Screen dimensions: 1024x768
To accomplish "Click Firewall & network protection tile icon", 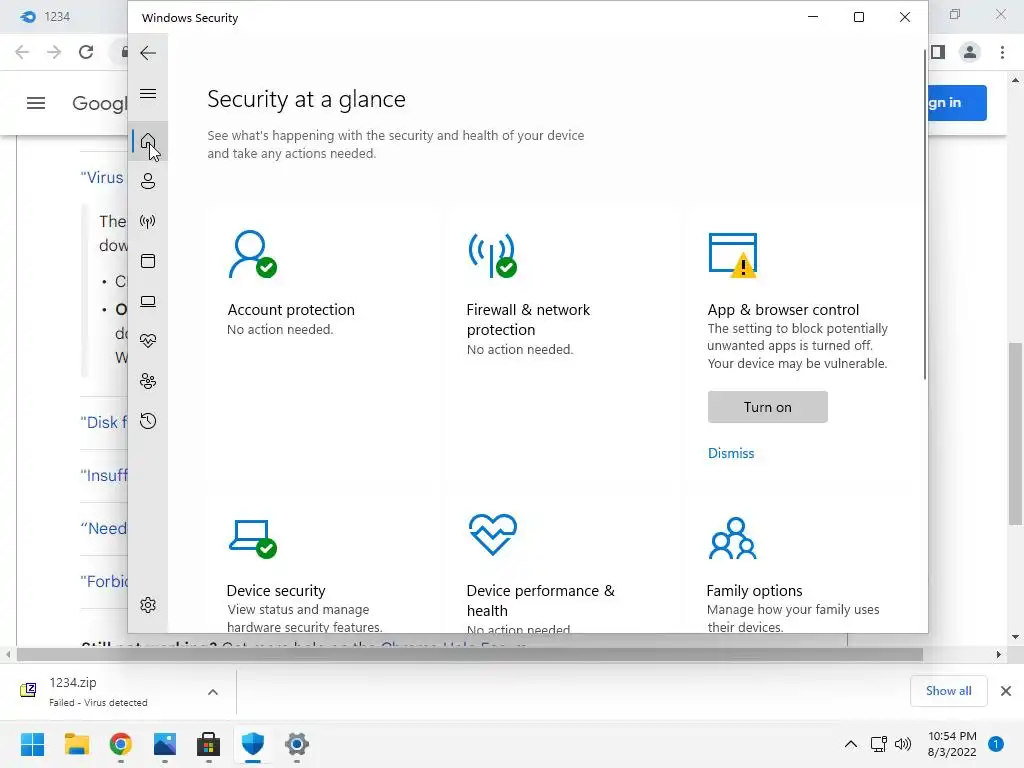I will [492, 255].
